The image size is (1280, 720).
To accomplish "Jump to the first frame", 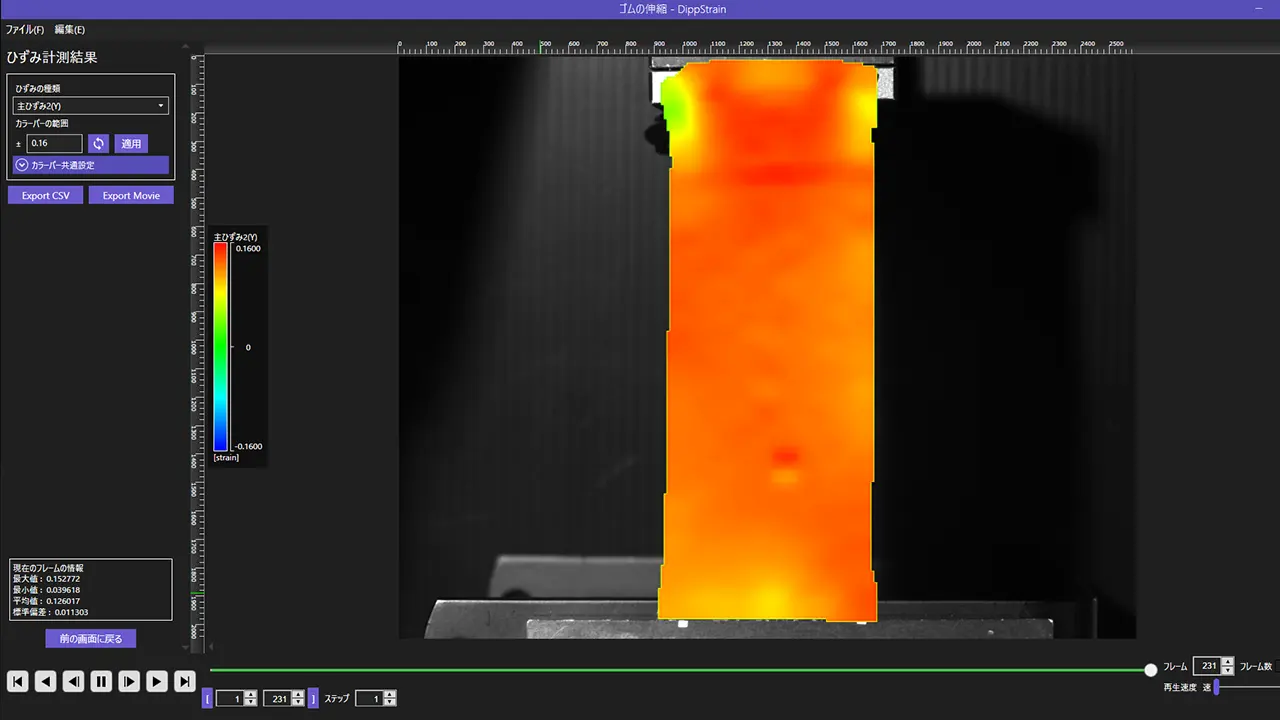I will click(17, 681).
